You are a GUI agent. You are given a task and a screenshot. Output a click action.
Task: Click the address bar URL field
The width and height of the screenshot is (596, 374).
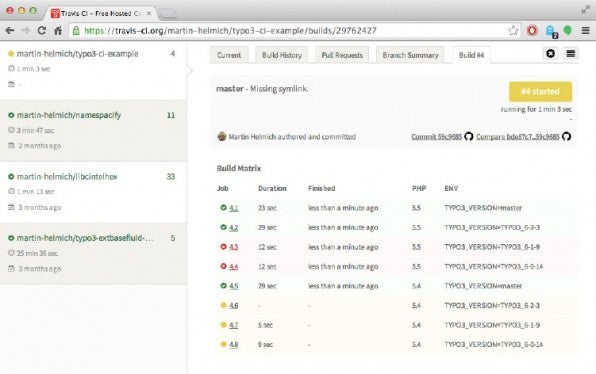pos(295,30)
